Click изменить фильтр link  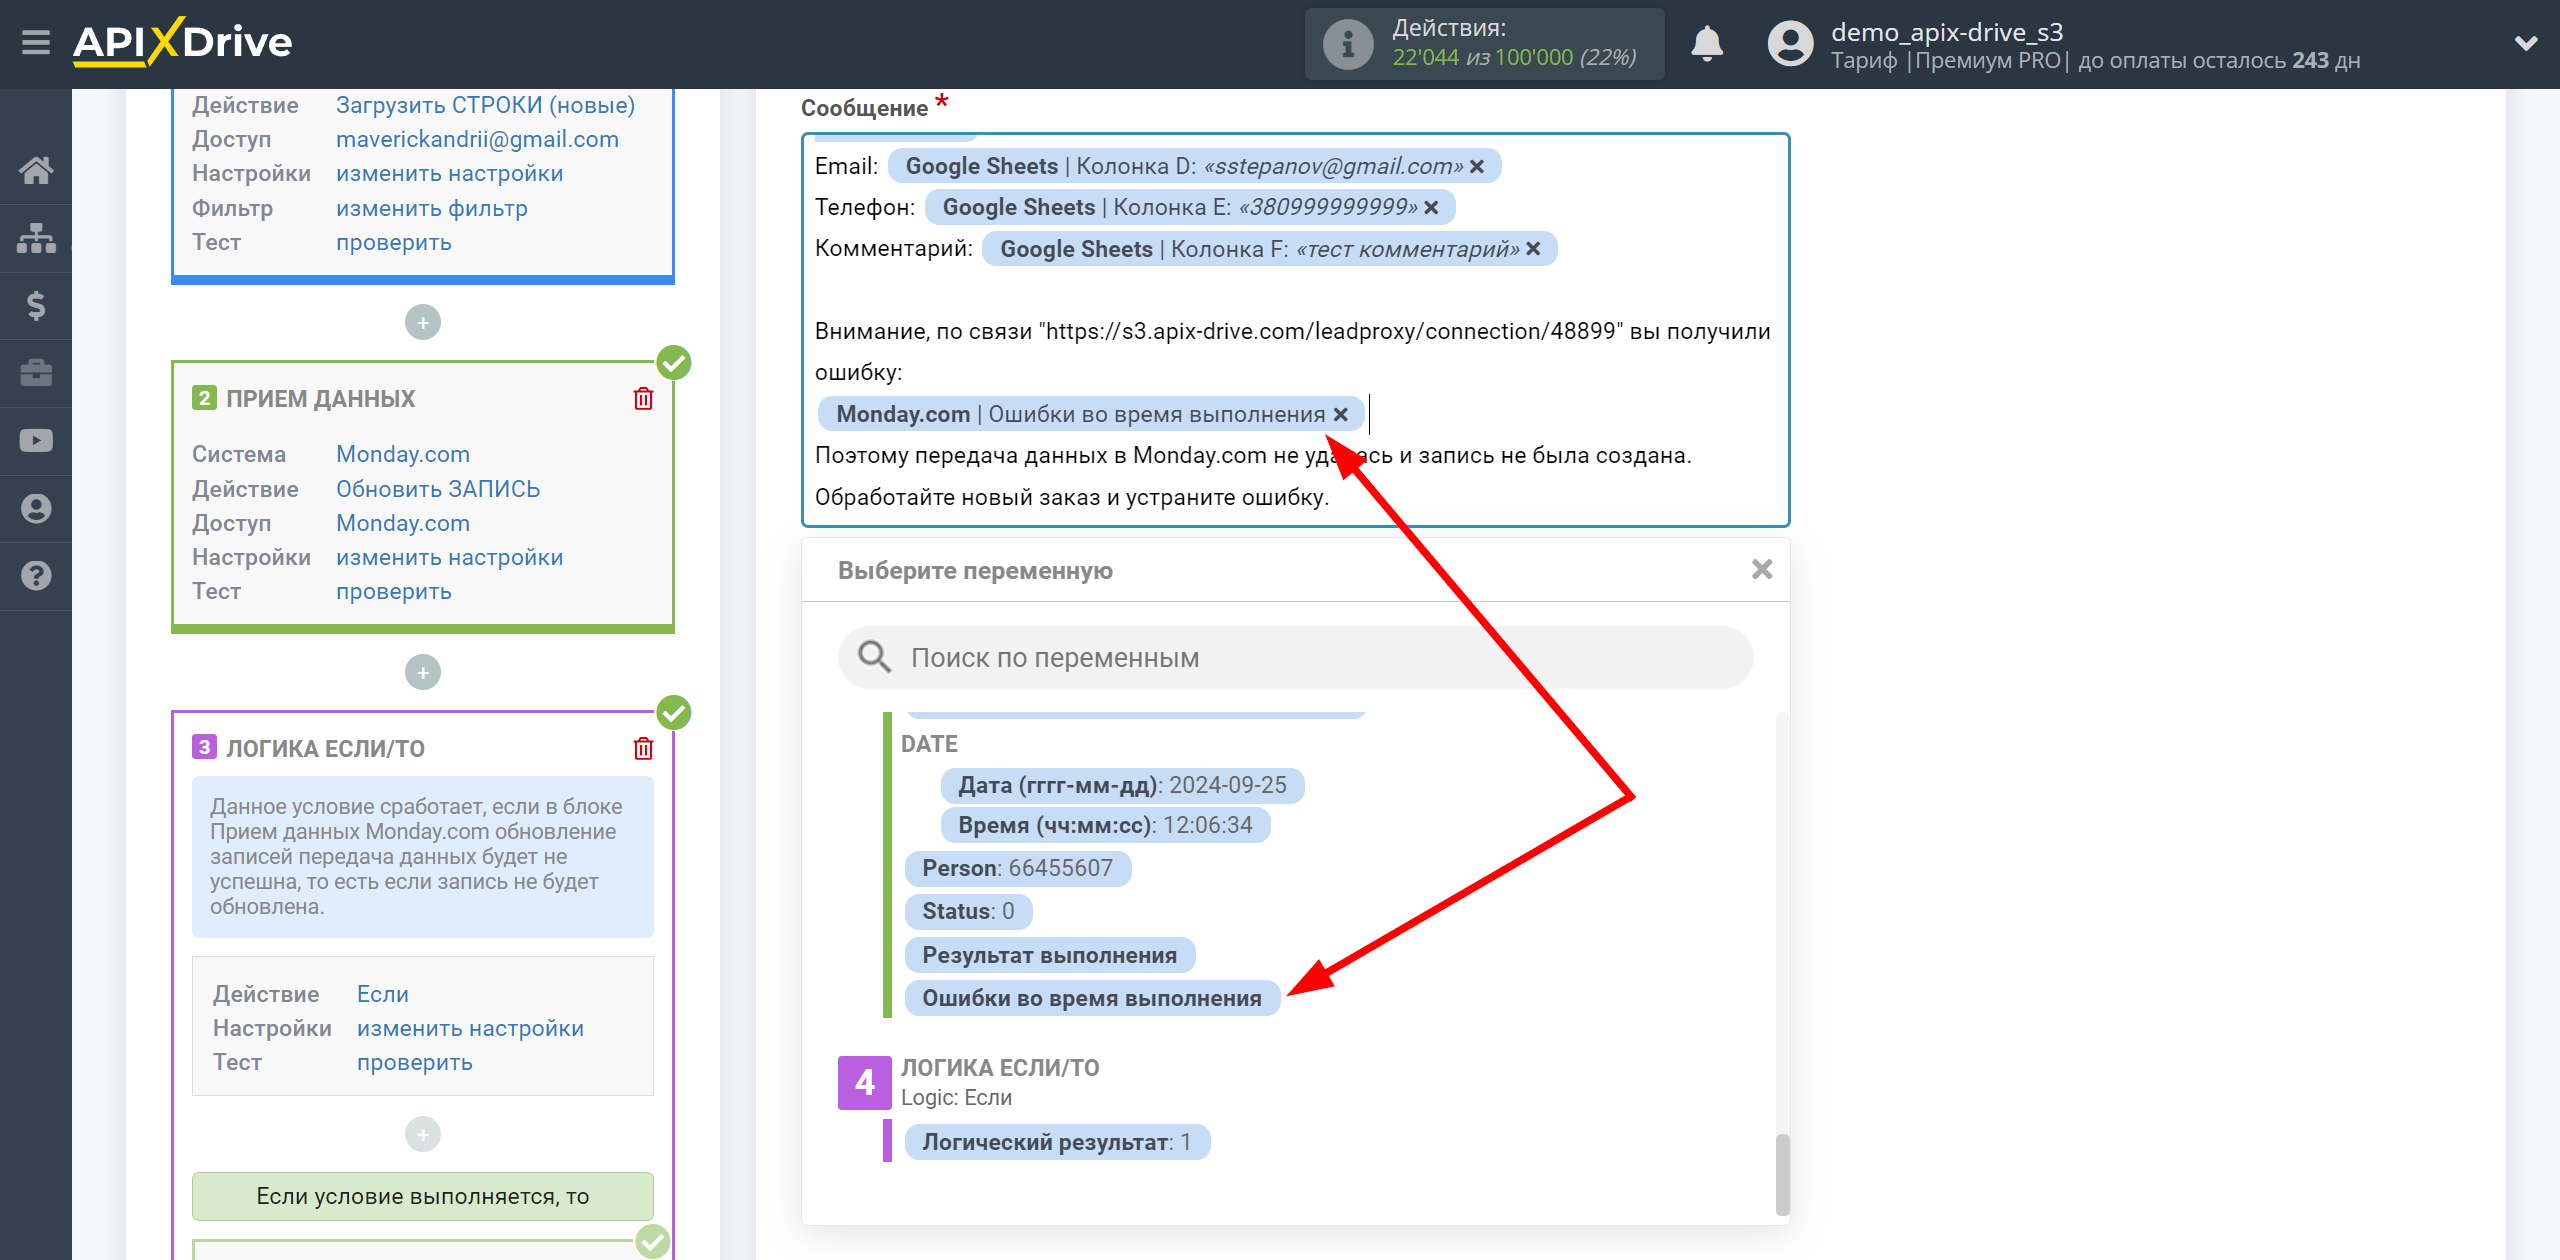[x=431, y=208]
